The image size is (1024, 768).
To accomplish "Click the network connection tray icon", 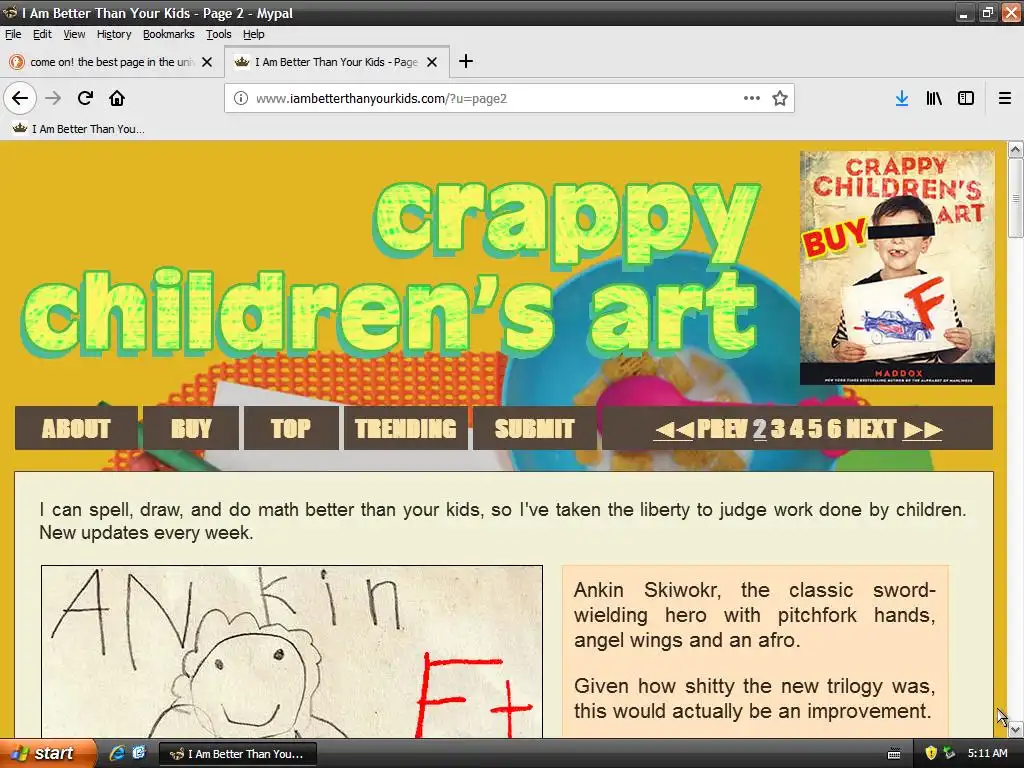I will [x=949, y=754].
